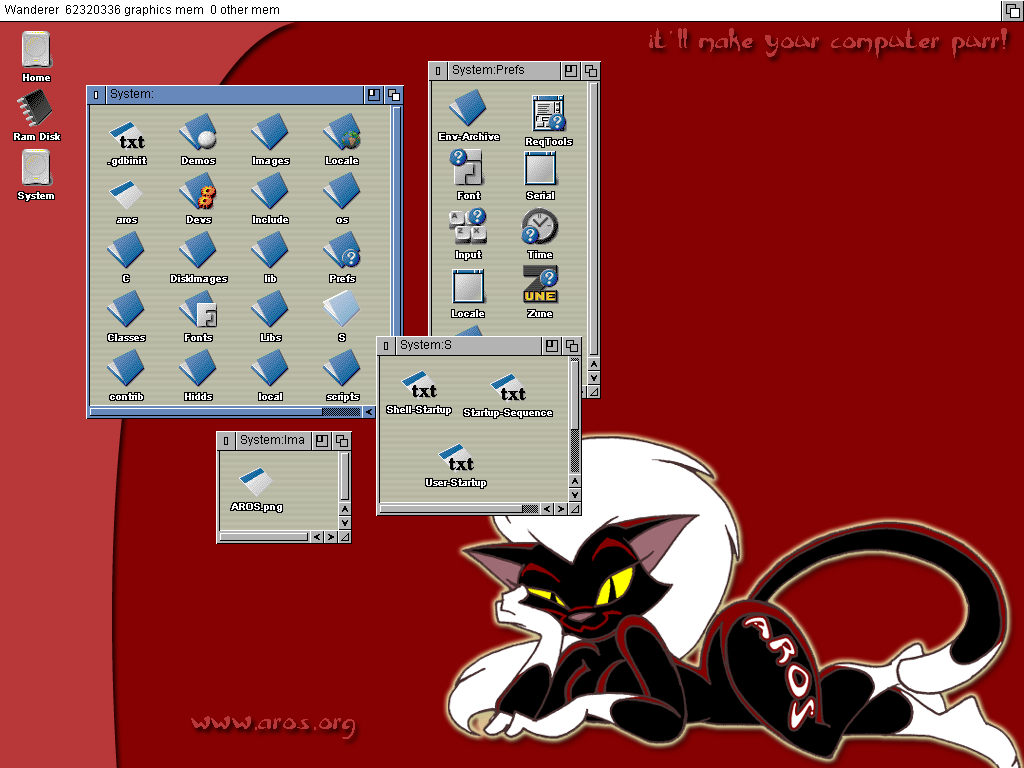The width and height of the screenshot is (1024, 768).
Task: Open Env-Archive folder in Prefs window
Action: (468, 108)
